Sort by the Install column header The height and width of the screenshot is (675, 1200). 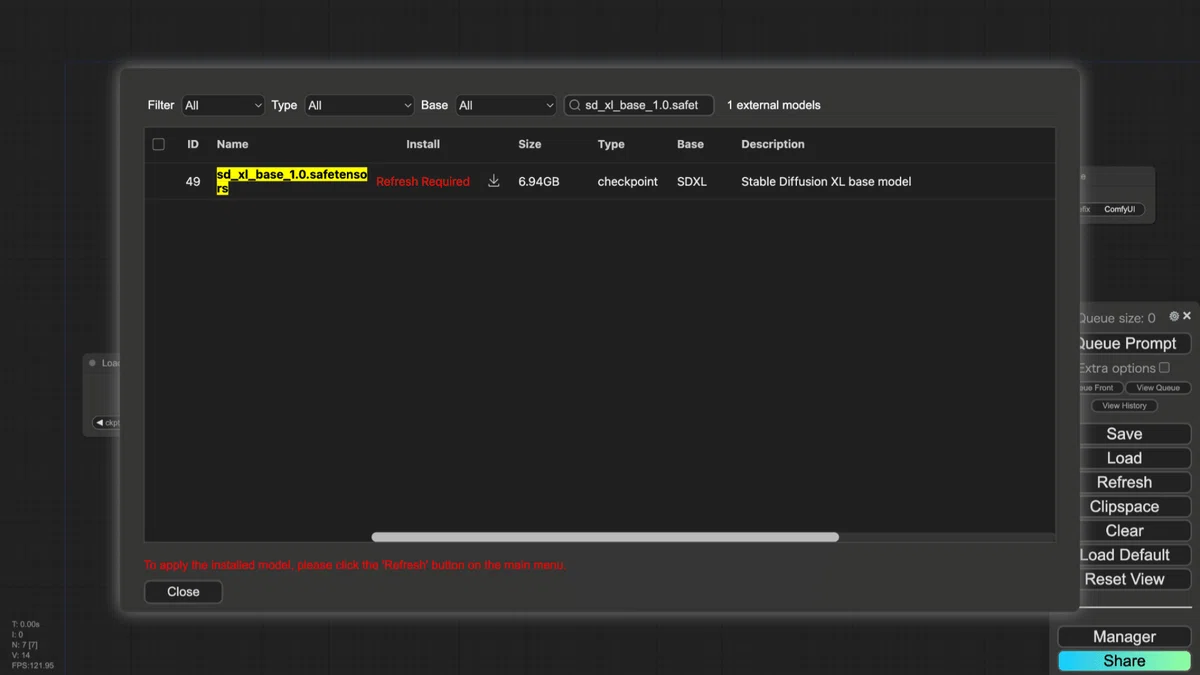pyautogui.click(x=423, y=144)
